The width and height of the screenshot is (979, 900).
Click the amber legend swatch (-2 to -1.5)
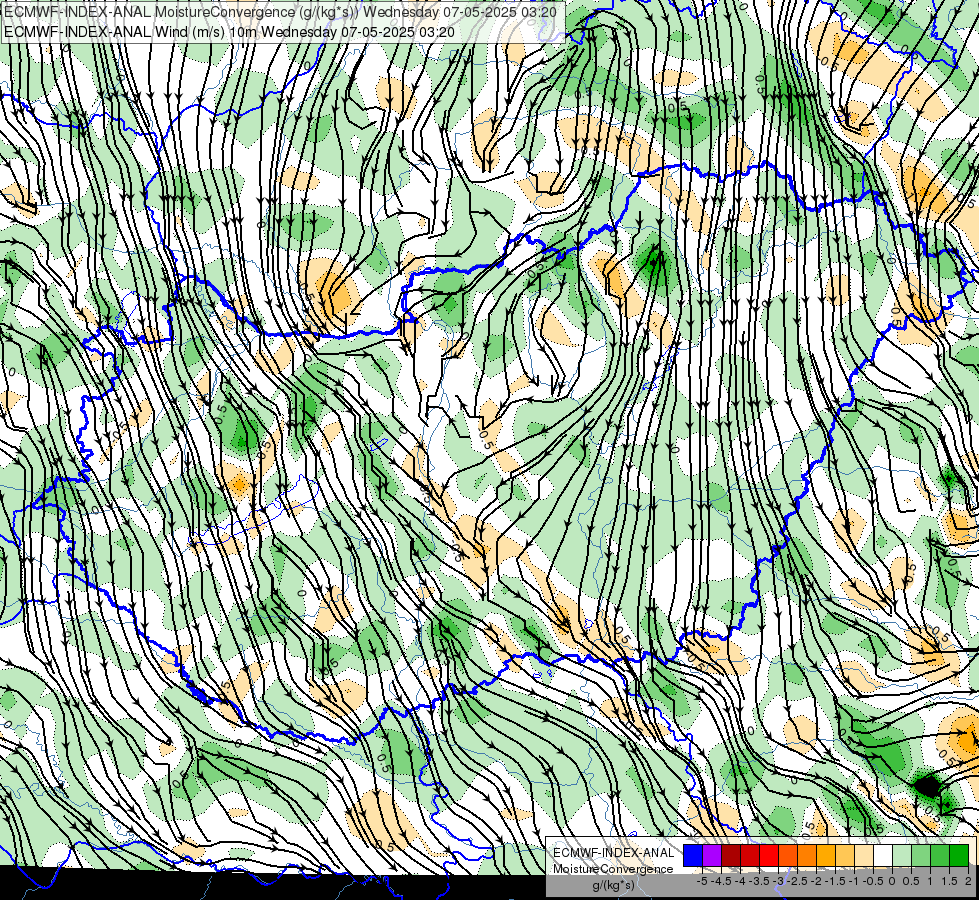(825, 855)
